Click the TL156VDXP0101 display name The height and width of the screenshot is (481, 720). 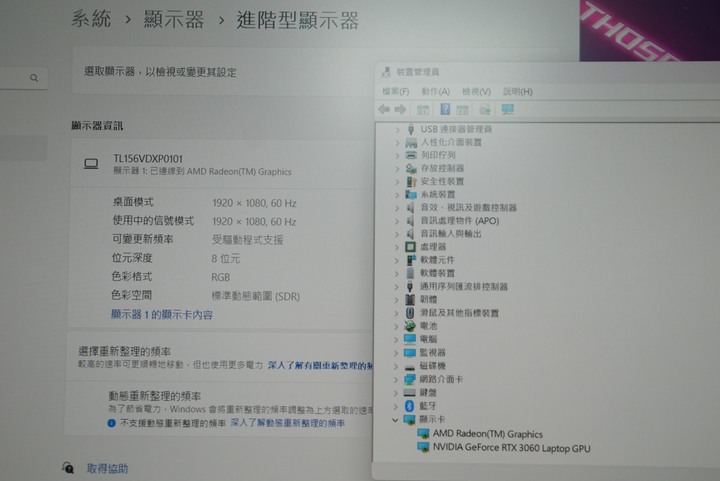[x=148, y=159]
